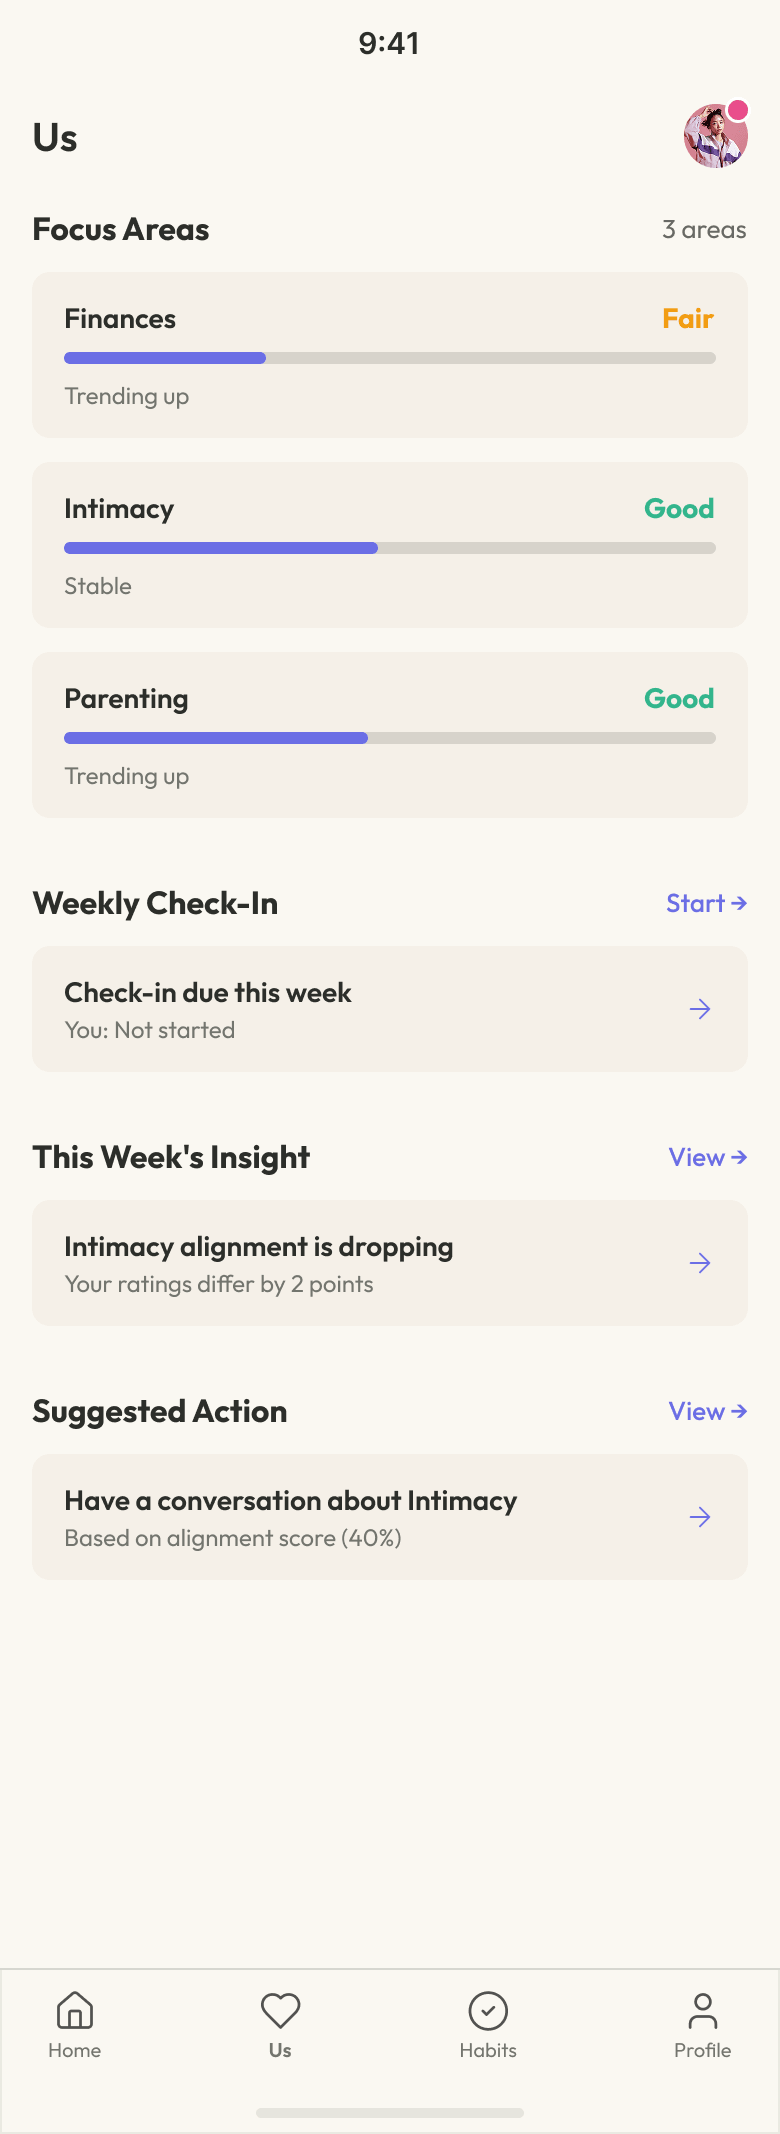Tap the Us heart icon

pos(280,2010)
